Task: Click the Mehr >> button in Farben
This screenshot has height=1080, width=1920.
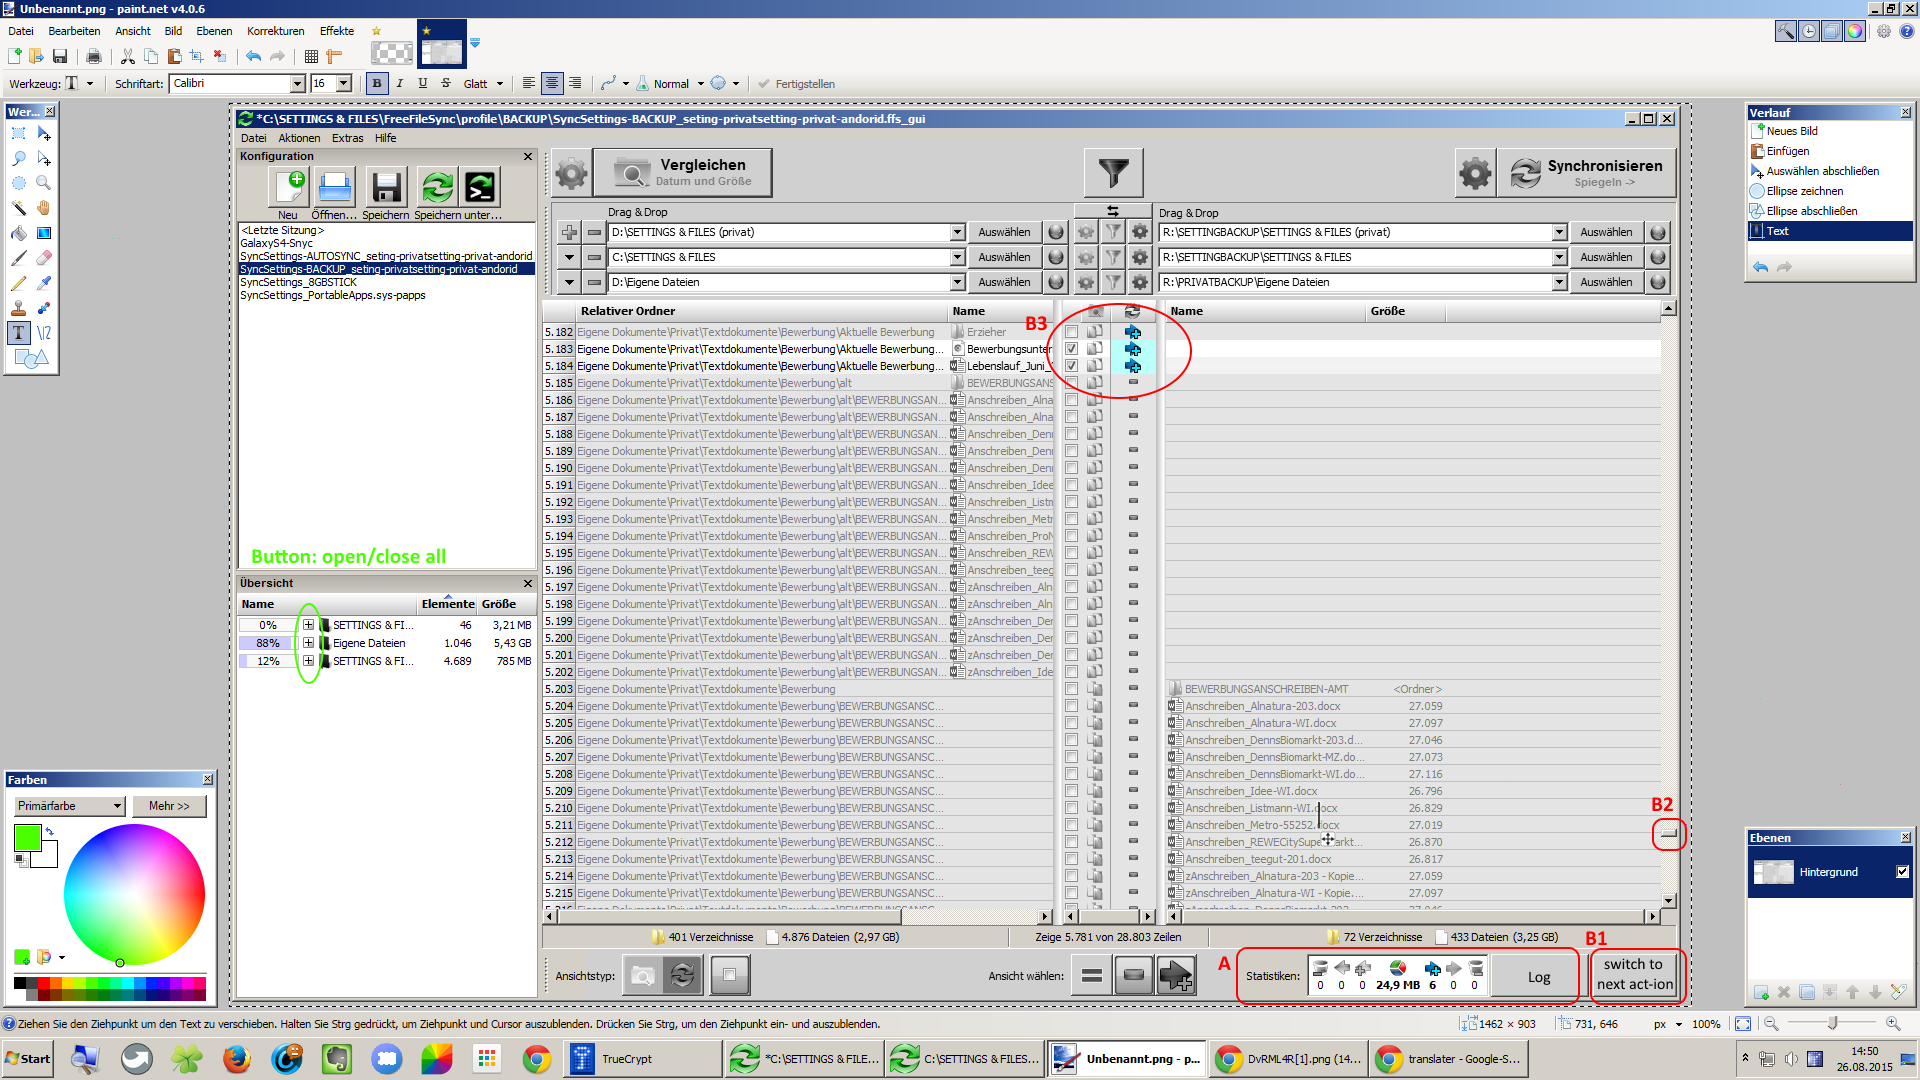Action: [169, 806]
